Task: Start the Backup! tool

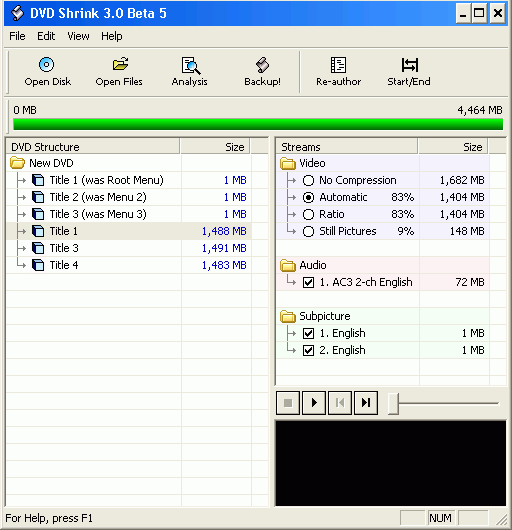Action: click(x=262, y=72)
